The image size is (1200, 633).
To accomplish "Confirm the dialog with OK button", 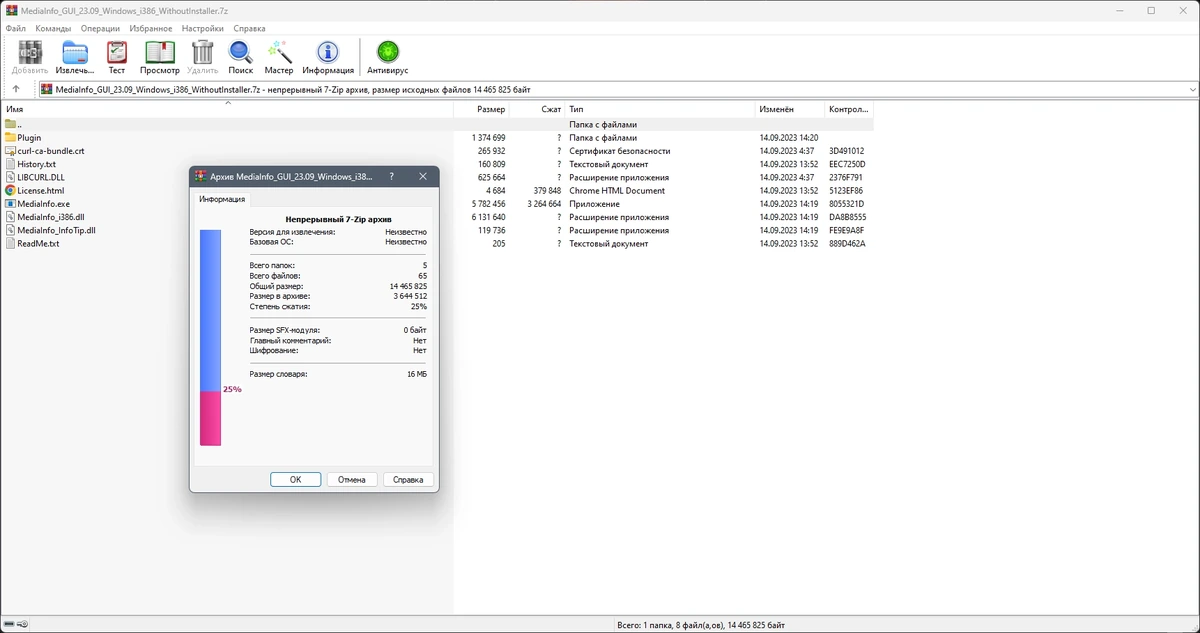I will click(x=296, y=480).
